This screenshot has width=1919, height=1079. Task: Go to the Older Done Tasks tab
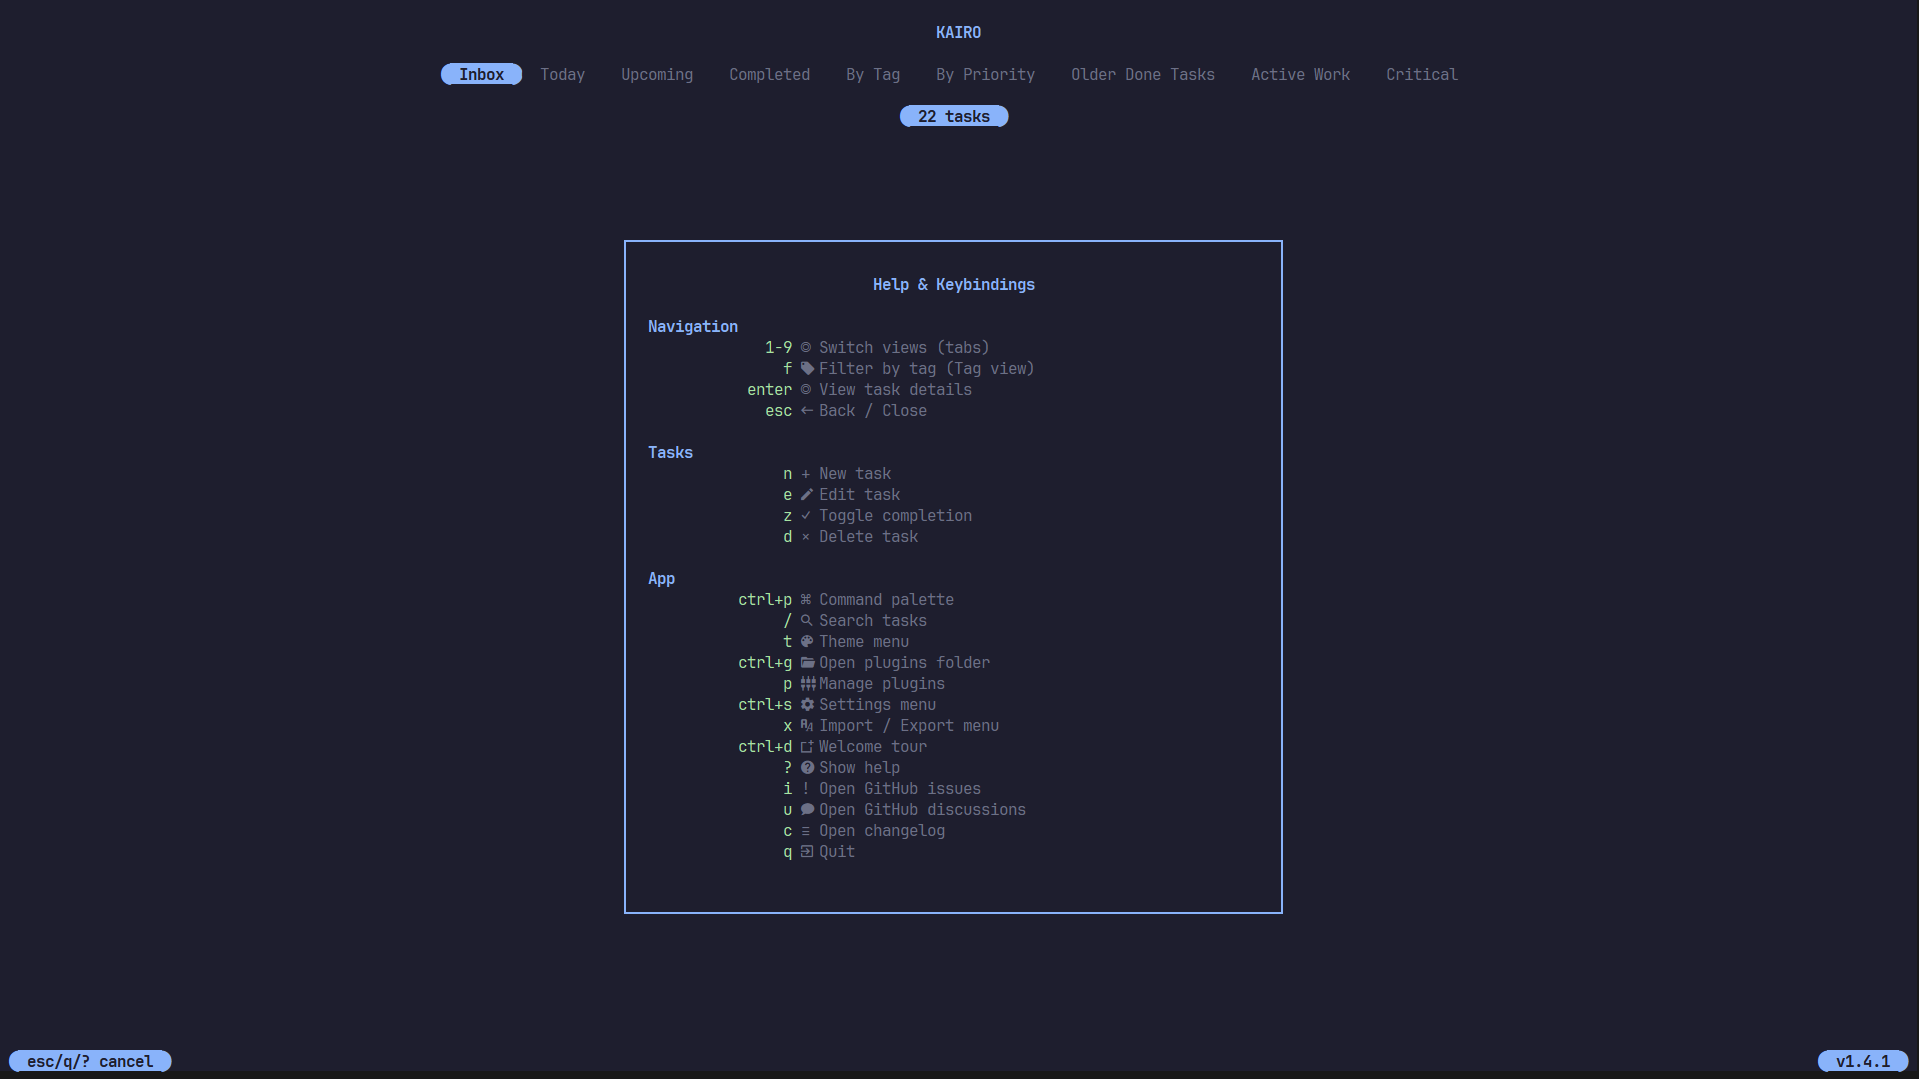(x=1143, y=75)
